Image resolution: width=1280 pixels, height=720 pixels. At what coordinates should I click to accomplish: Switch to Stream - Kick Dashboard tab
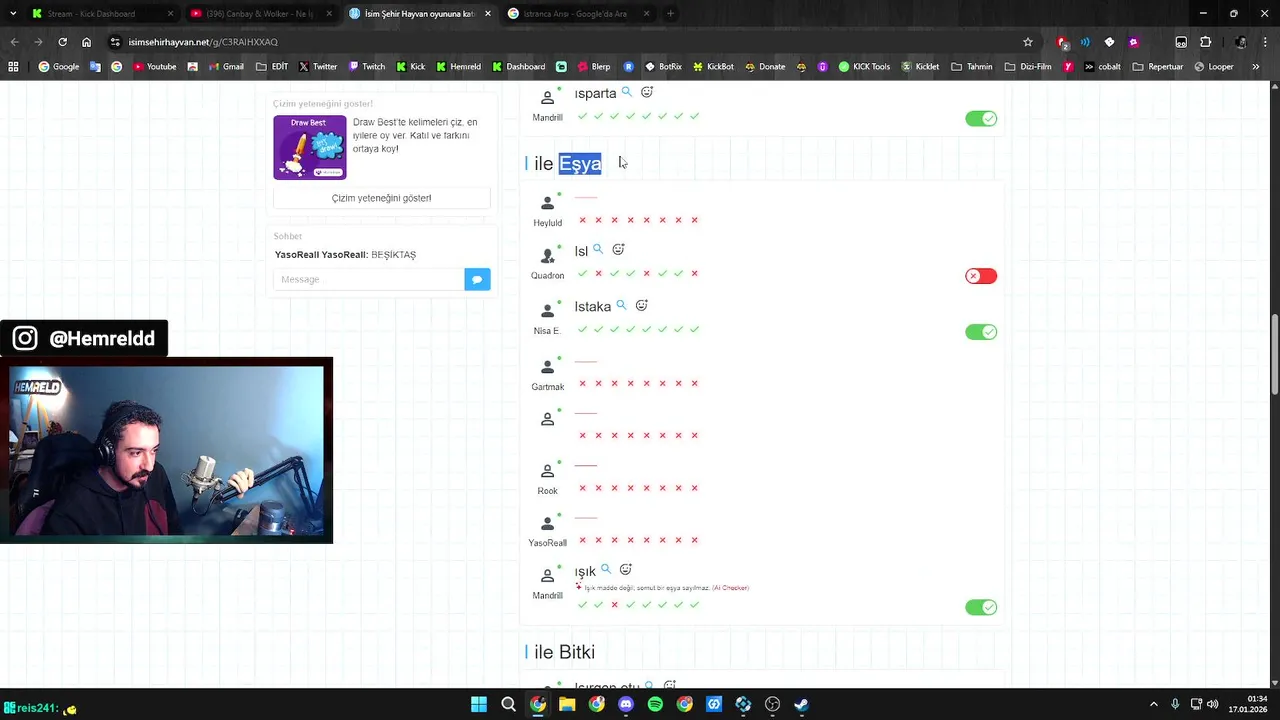point(100,14)
